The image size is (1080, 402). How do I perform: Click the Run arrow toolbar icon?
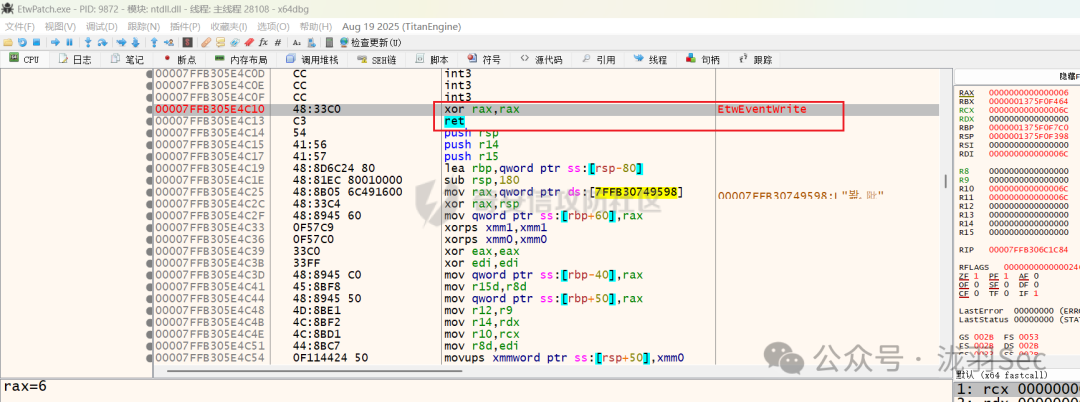click(x=55, y=43)
